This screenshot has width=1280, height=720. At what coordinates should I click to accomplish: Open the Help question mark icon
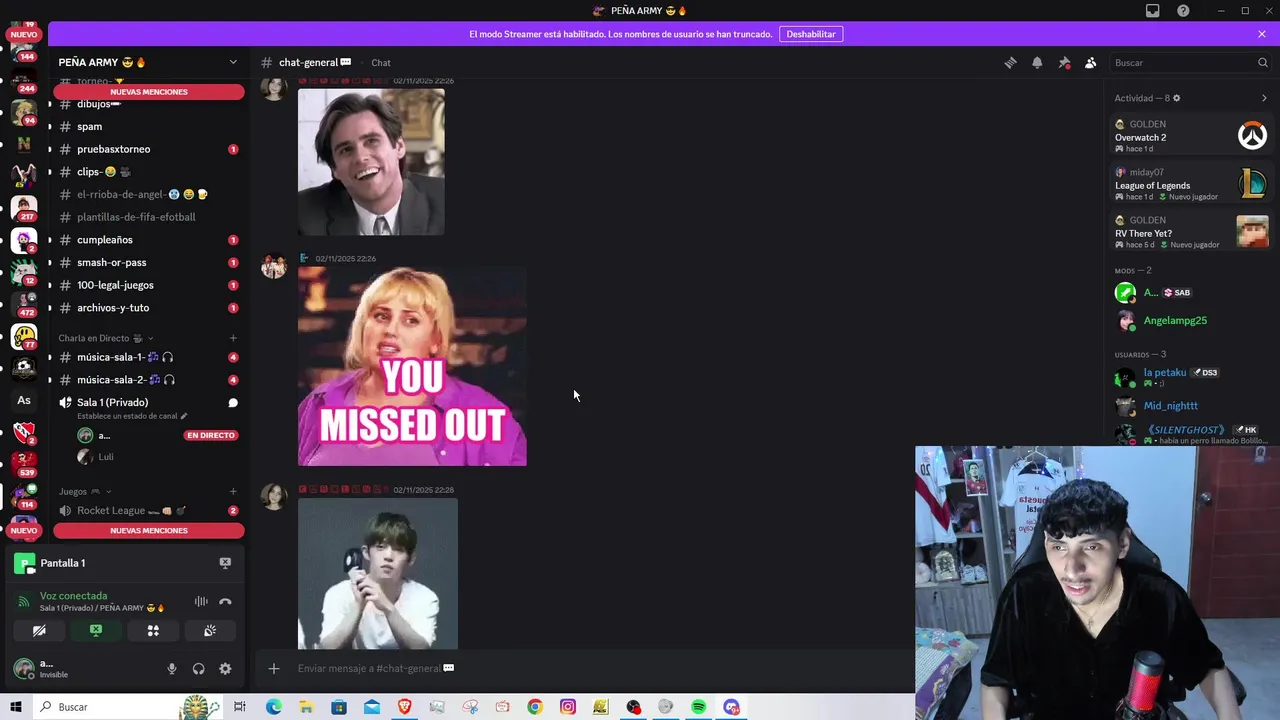(x=1183, y=11)
